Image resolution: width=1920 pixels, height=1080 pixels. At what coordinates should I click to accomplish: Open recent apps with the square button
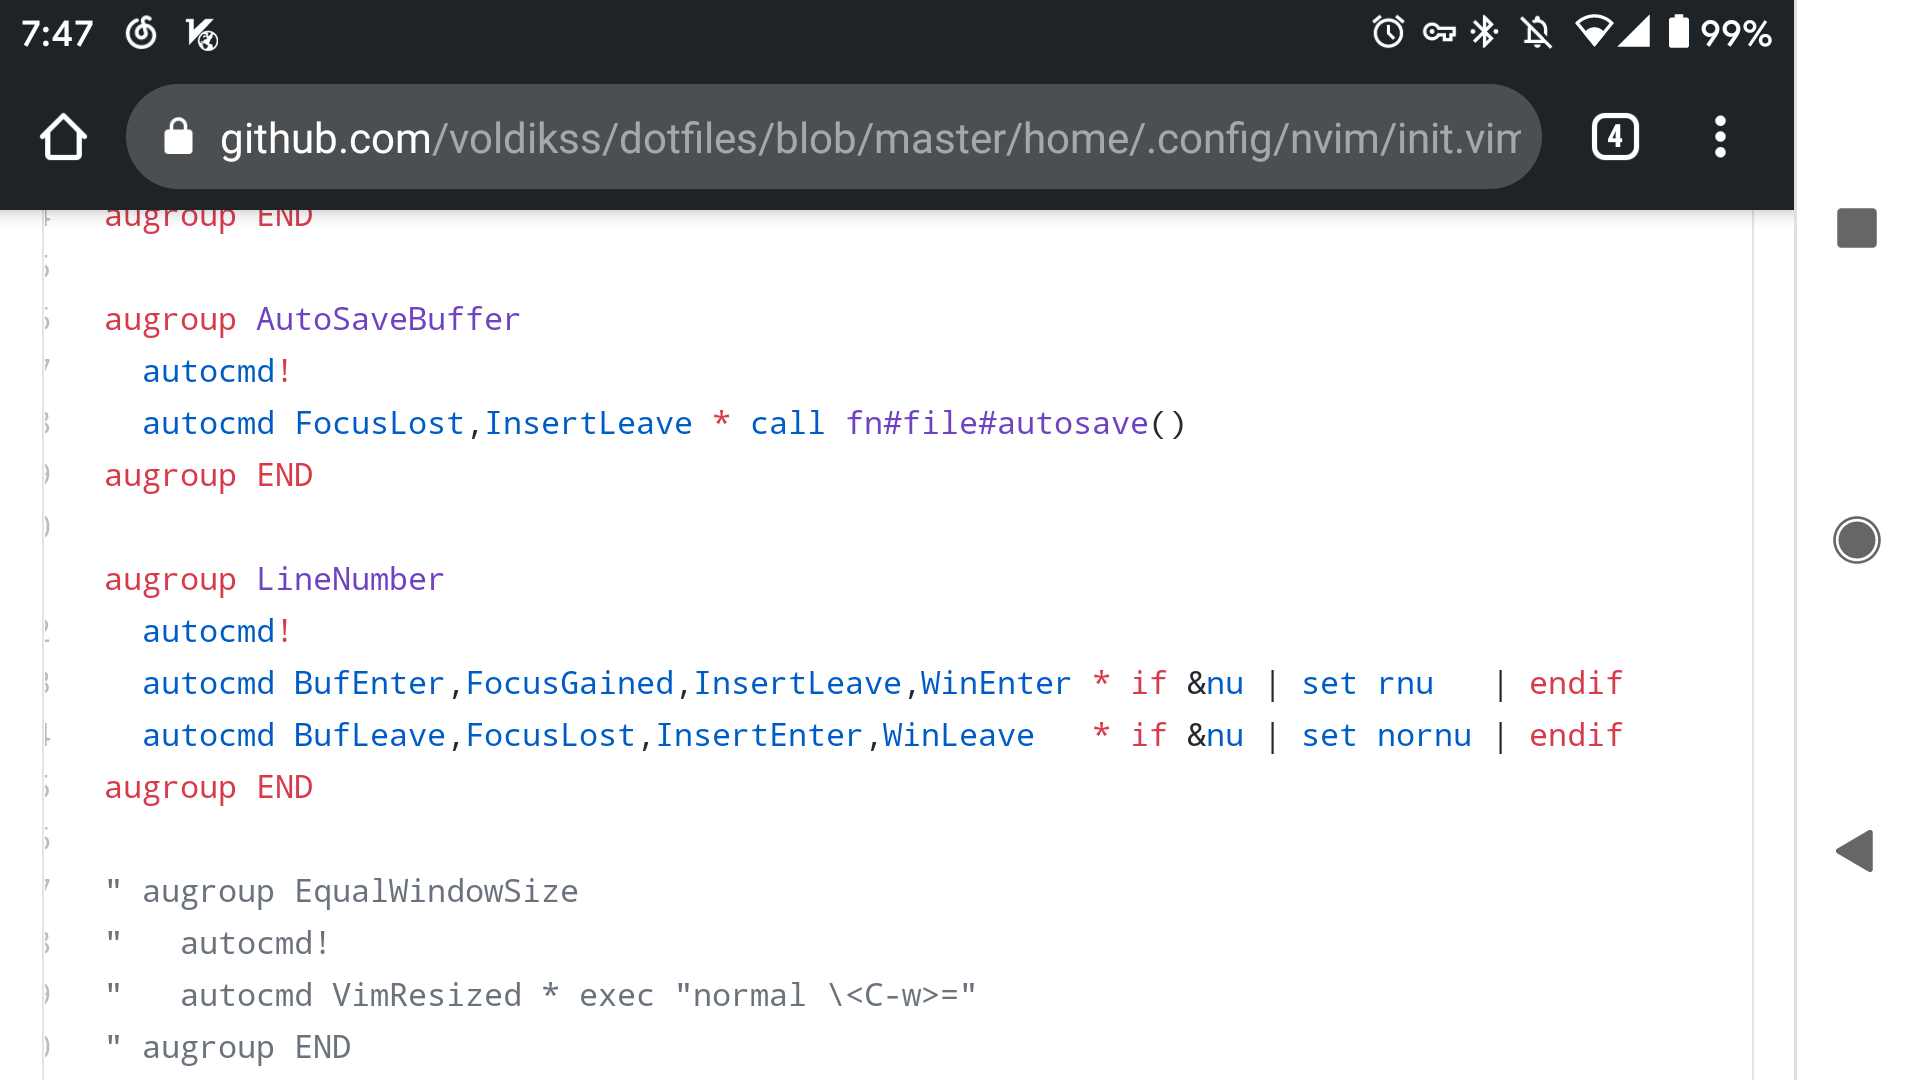point(1857,228)
